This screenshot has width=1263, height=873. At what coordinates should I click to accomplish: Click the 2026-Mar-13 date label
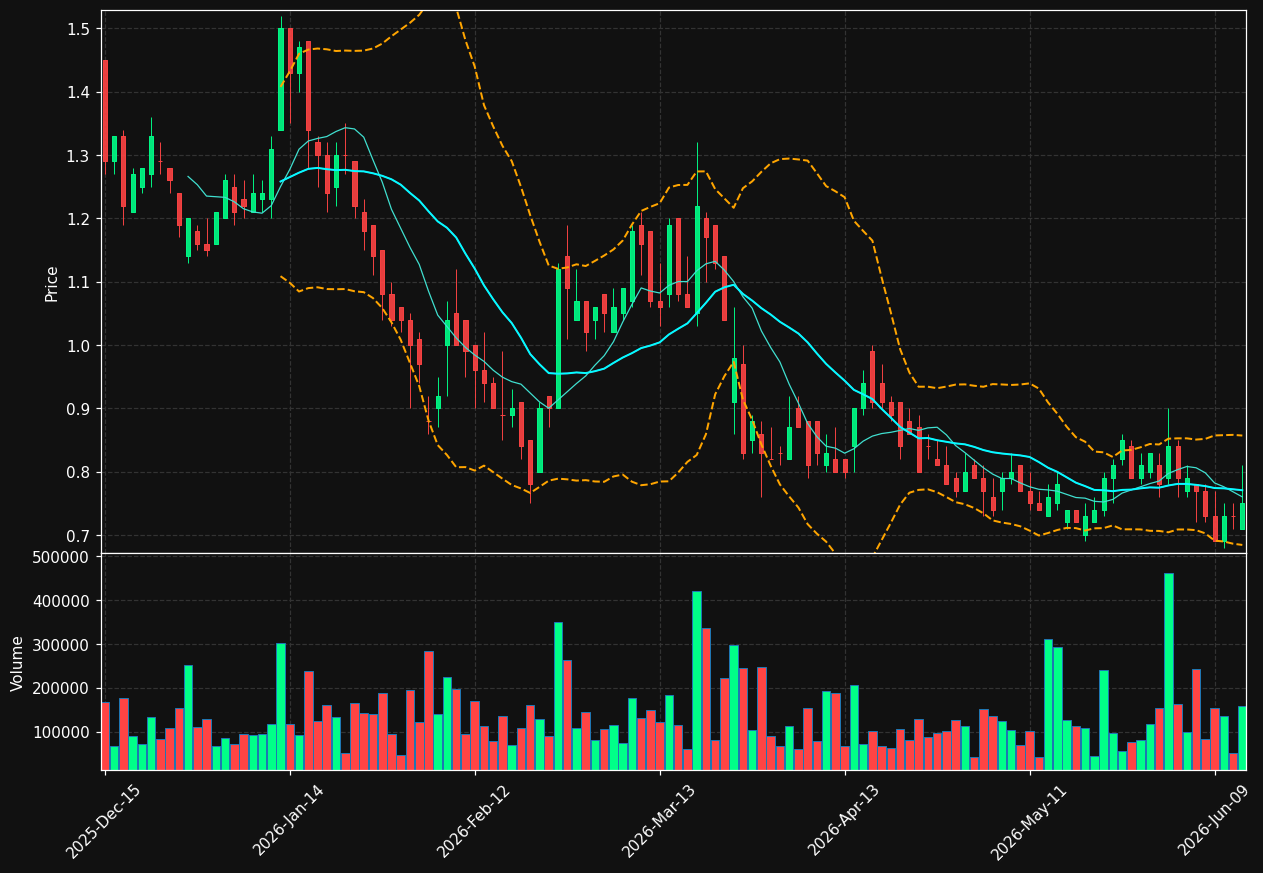click(x=658, y=821)
